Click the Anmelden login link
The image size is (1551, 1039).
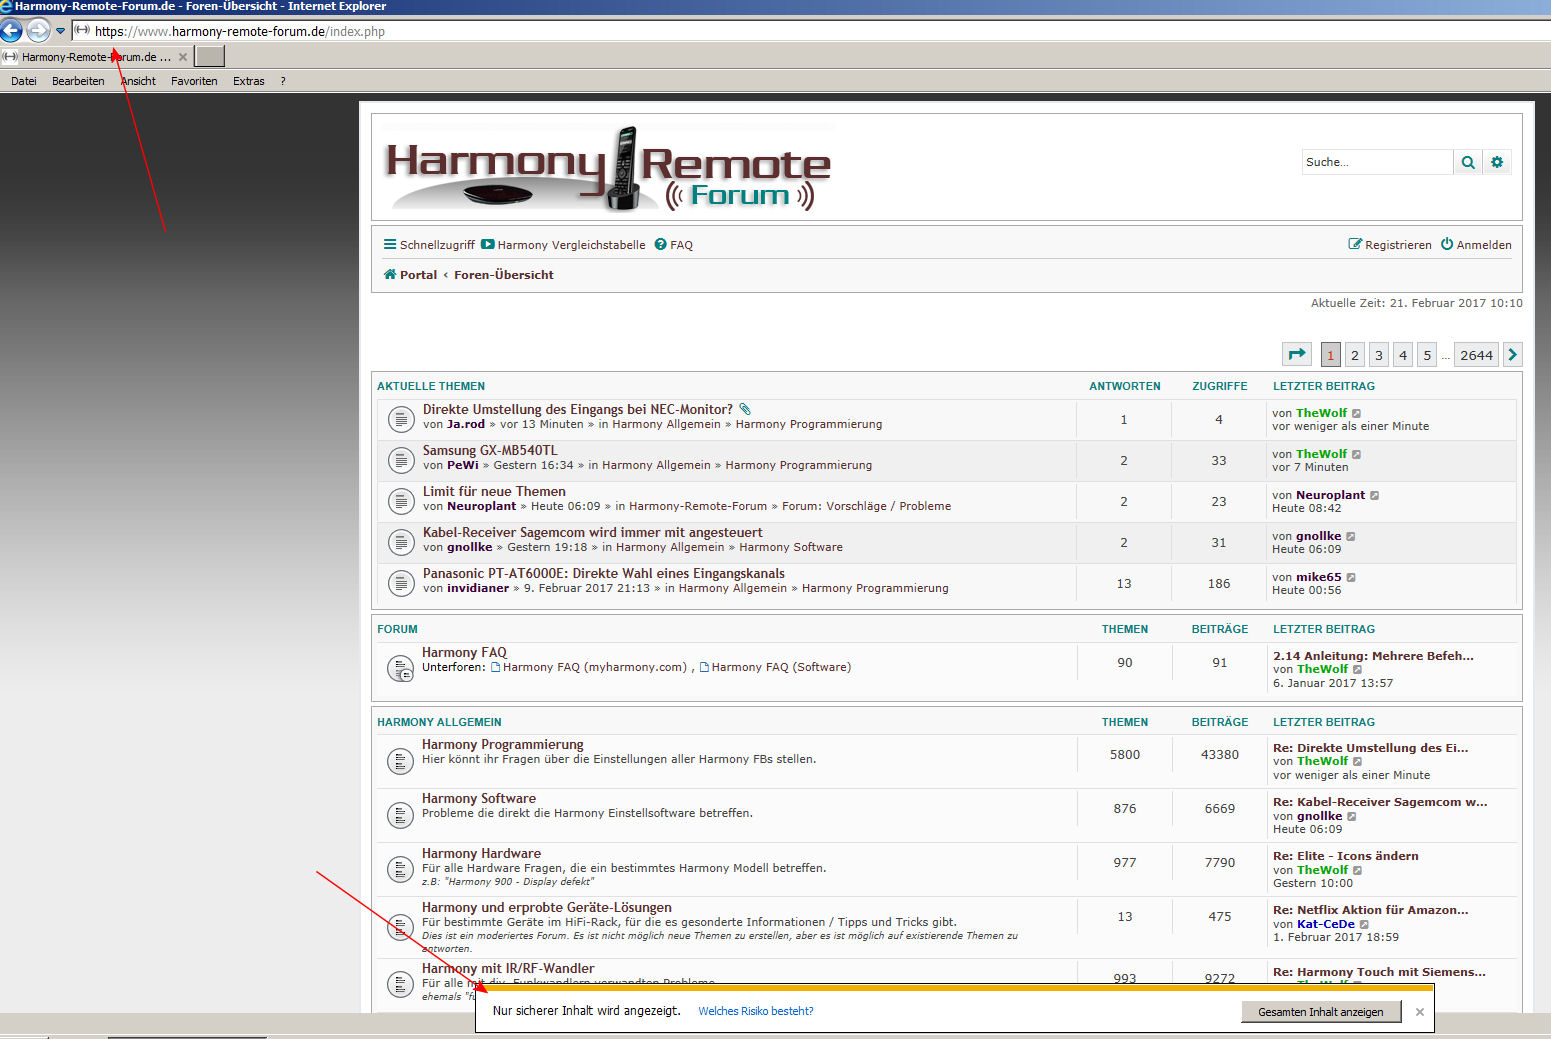[1476, 245]
